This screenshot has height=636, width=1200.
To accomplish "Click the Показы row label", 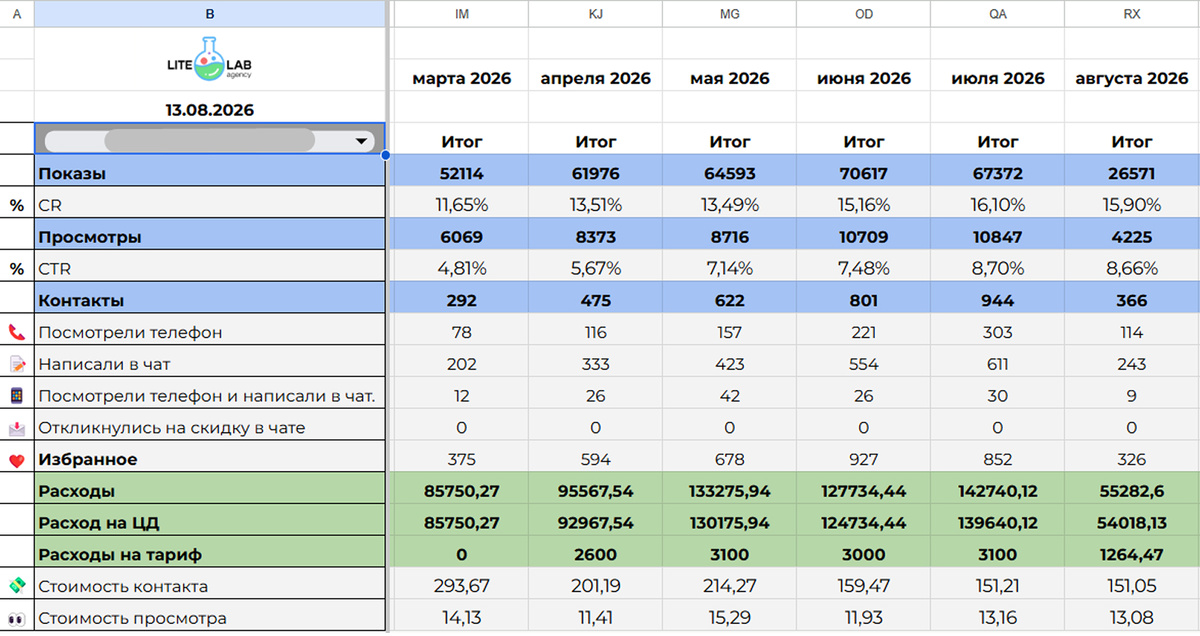I will [x=72, y=174].
